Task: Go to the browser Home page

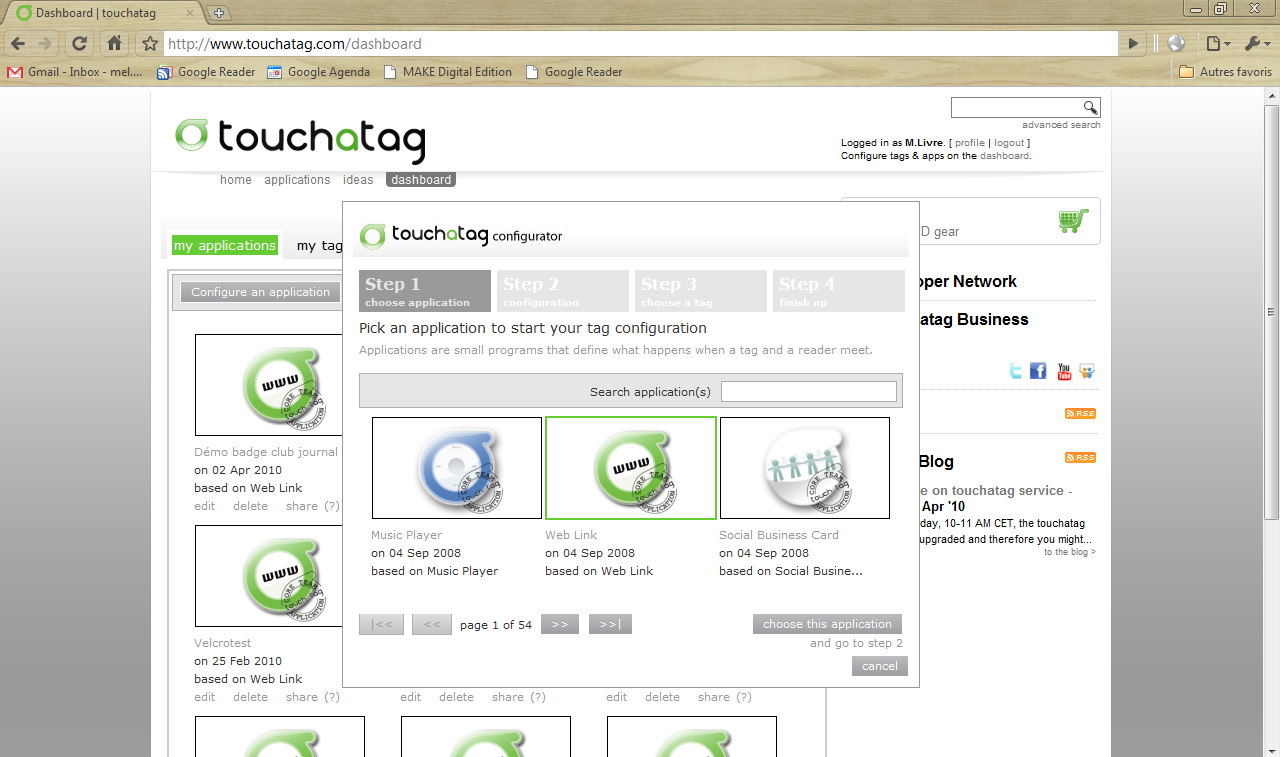Action: pos(114,44)
